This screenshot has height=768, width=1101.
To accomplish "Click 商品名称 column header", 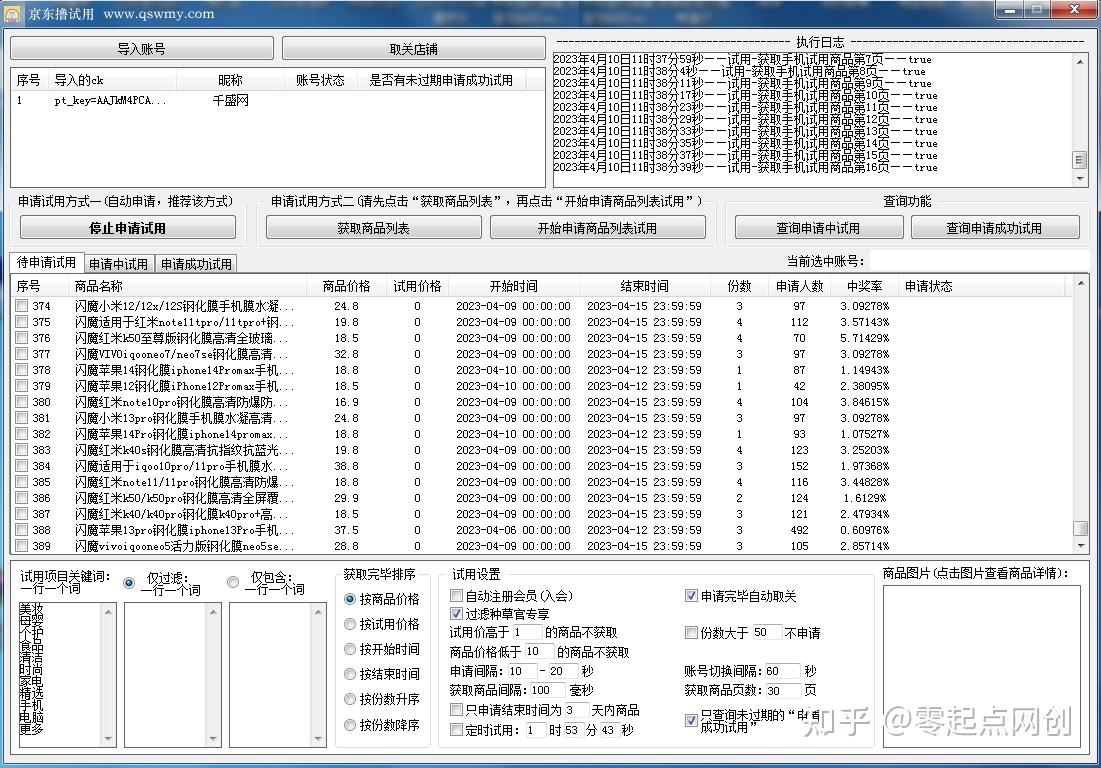I will tap(187, 286).
